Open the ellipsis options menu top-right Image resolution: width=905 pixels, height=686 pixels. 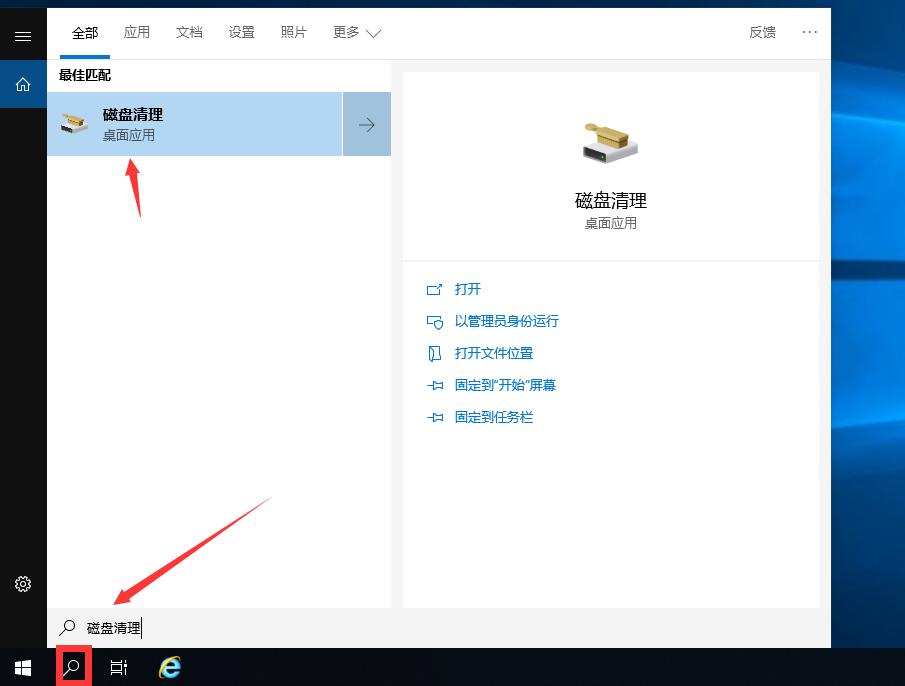(x=809, y=32)
